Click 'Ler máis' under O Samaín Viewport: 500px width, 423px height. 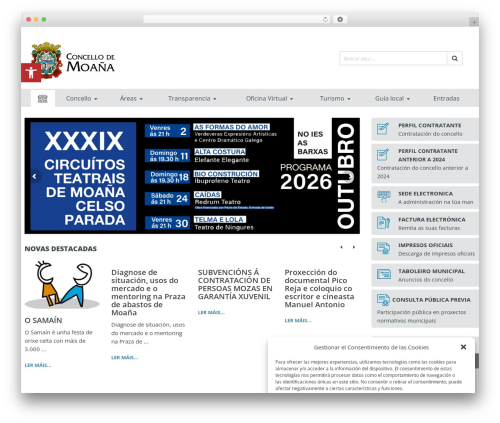[x=38, y=365]
